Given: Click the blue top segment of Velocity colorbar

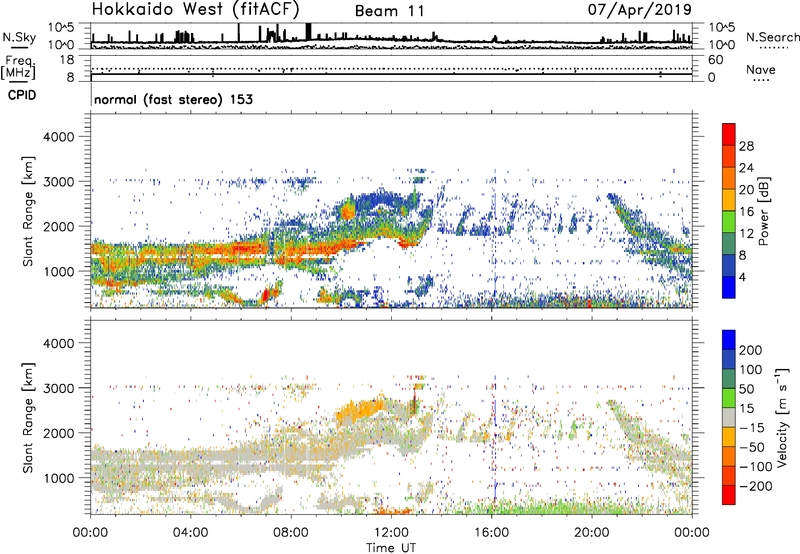Looking at the screenshot, I should 729,340.
